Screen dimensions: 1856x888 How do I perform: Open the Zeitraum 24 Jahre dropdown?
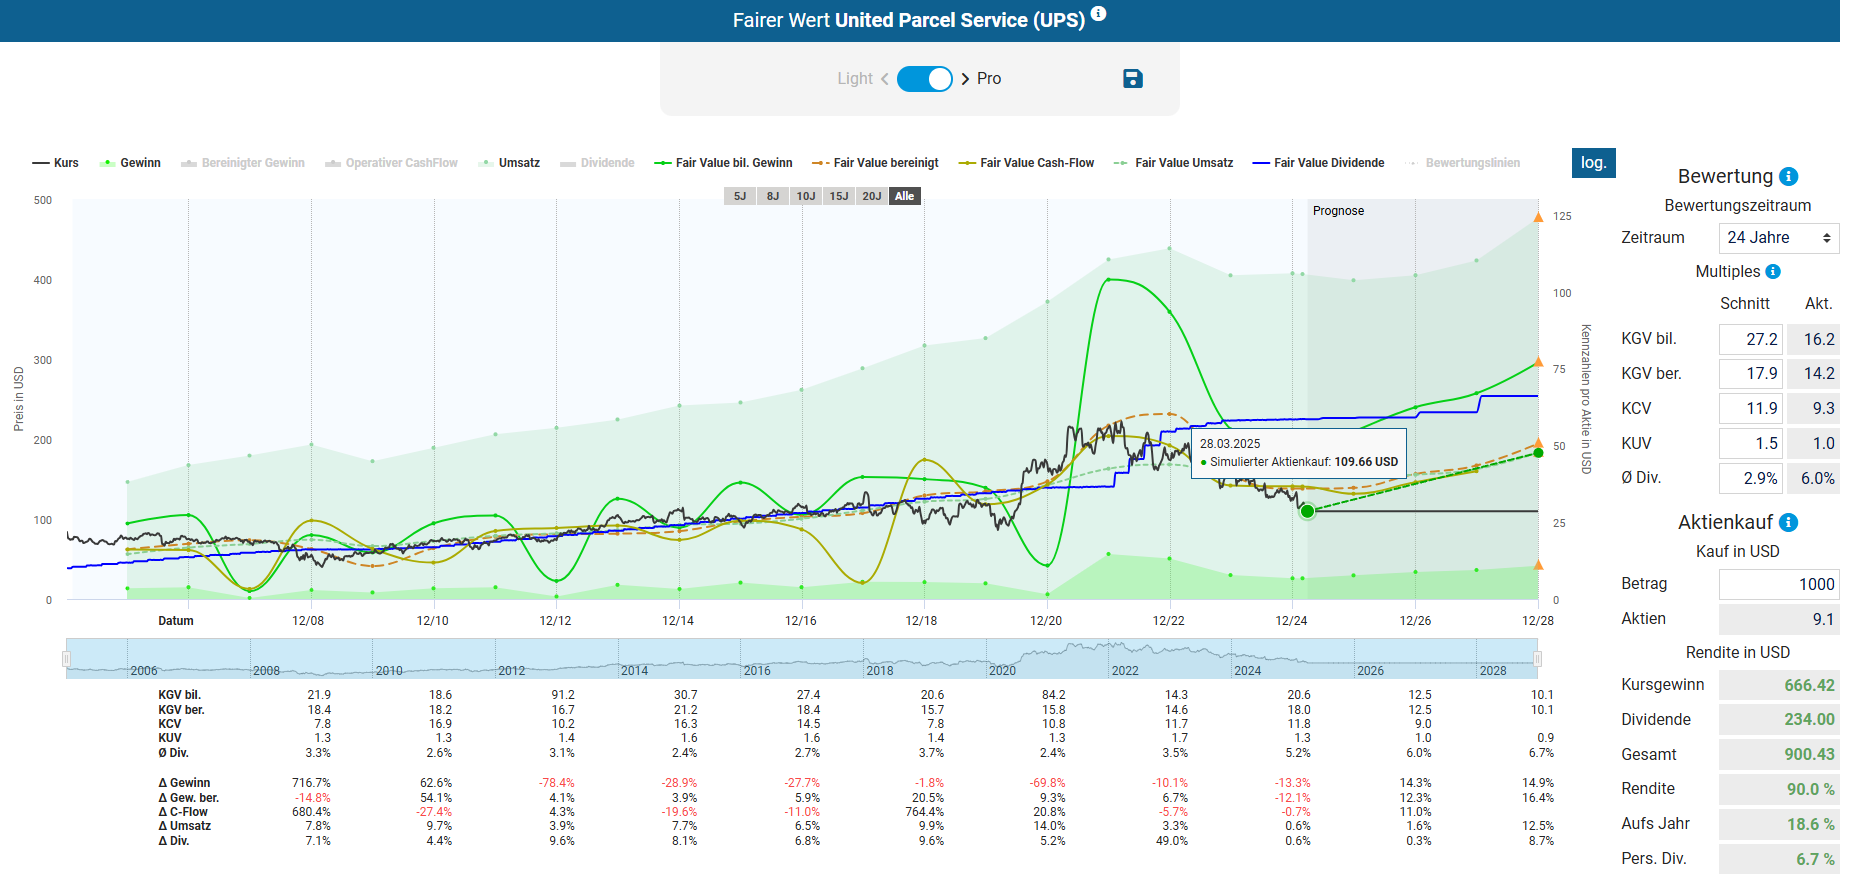[1778, 238]
